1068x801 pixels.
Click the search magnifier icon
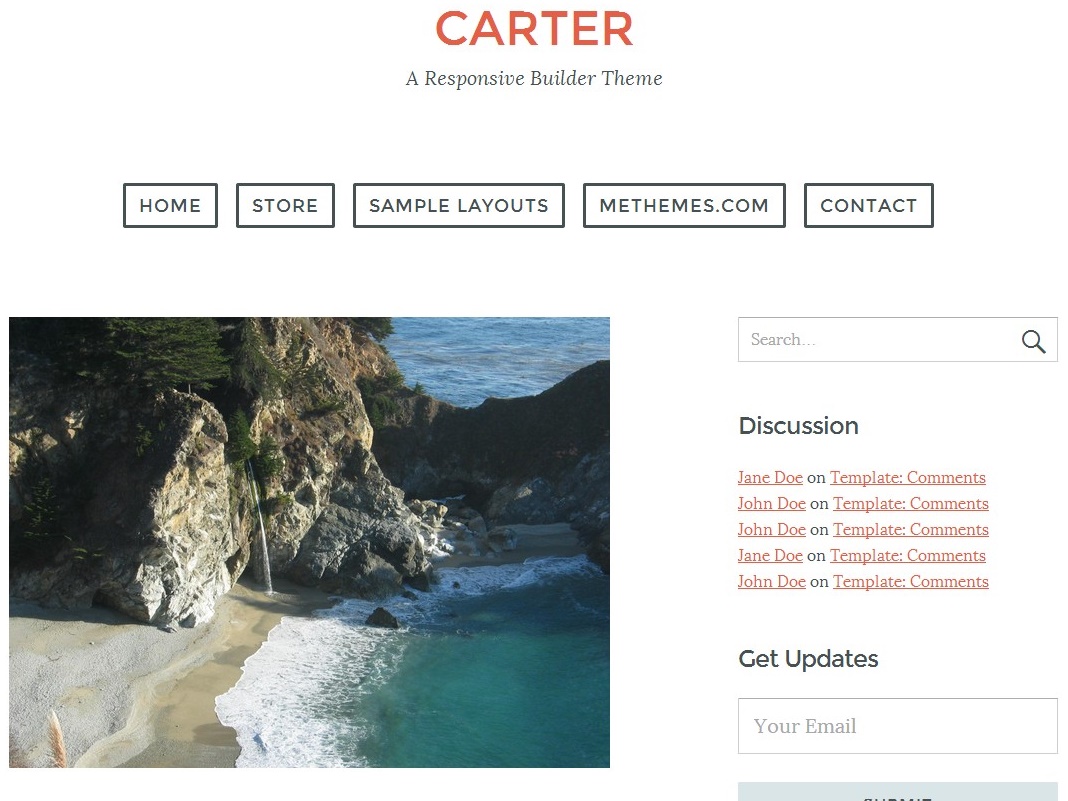coord(1033,341)
